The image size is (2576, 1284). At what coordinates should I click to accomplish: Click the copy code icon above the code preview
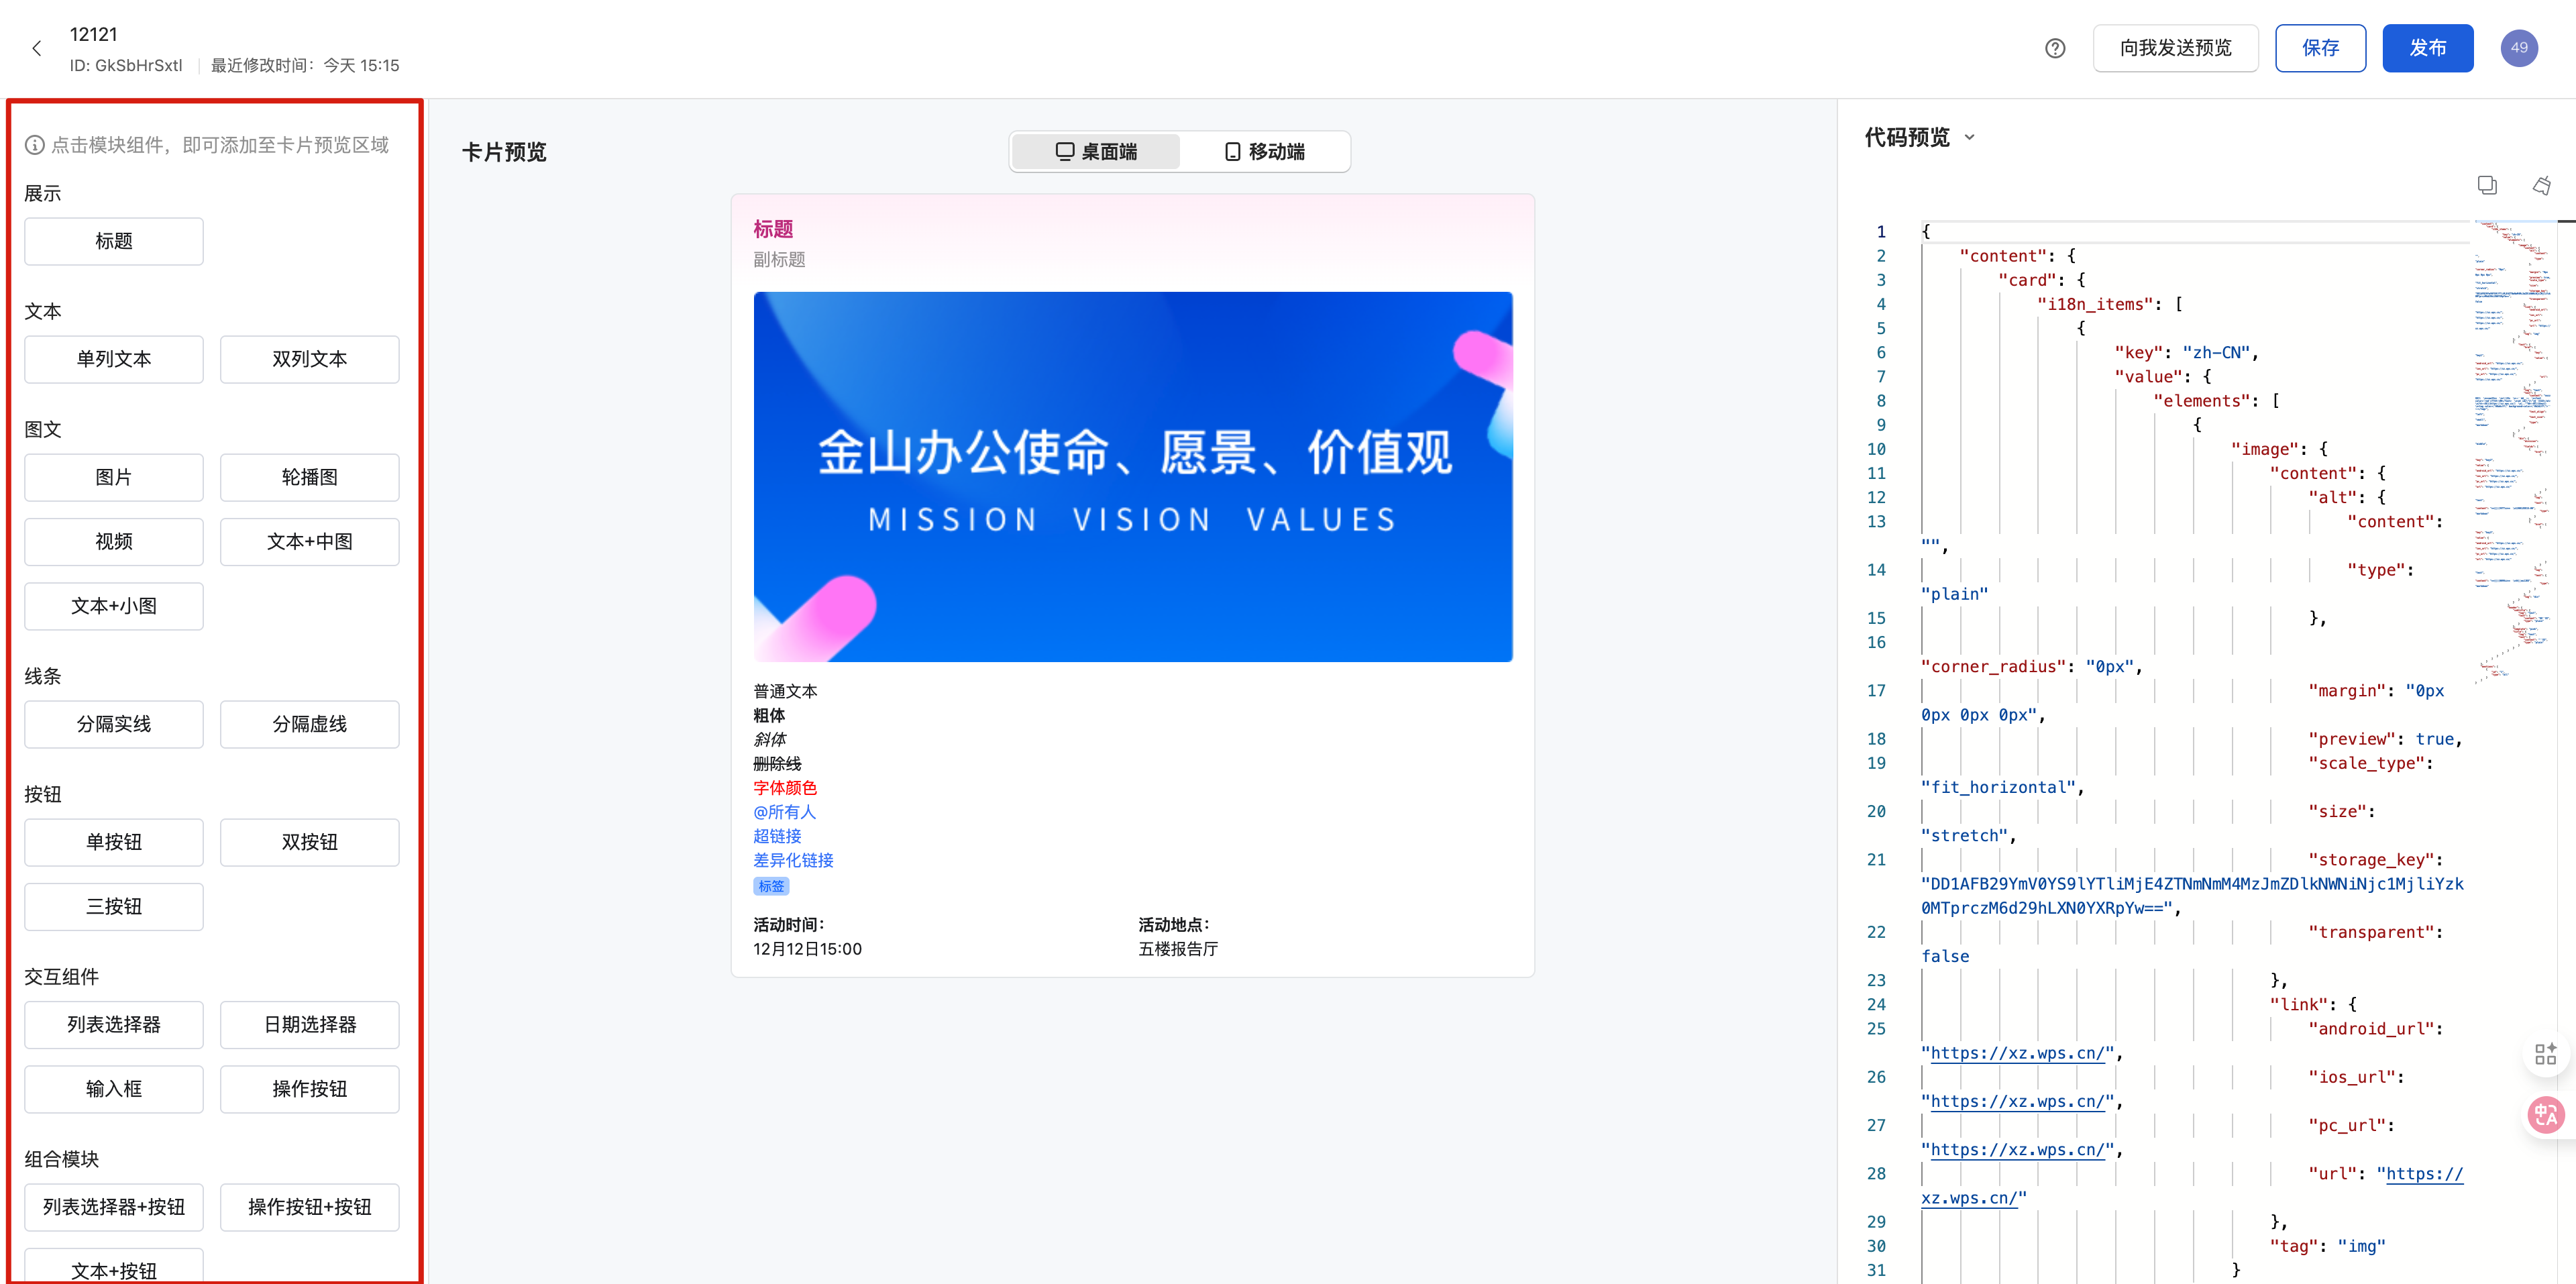2487,185
